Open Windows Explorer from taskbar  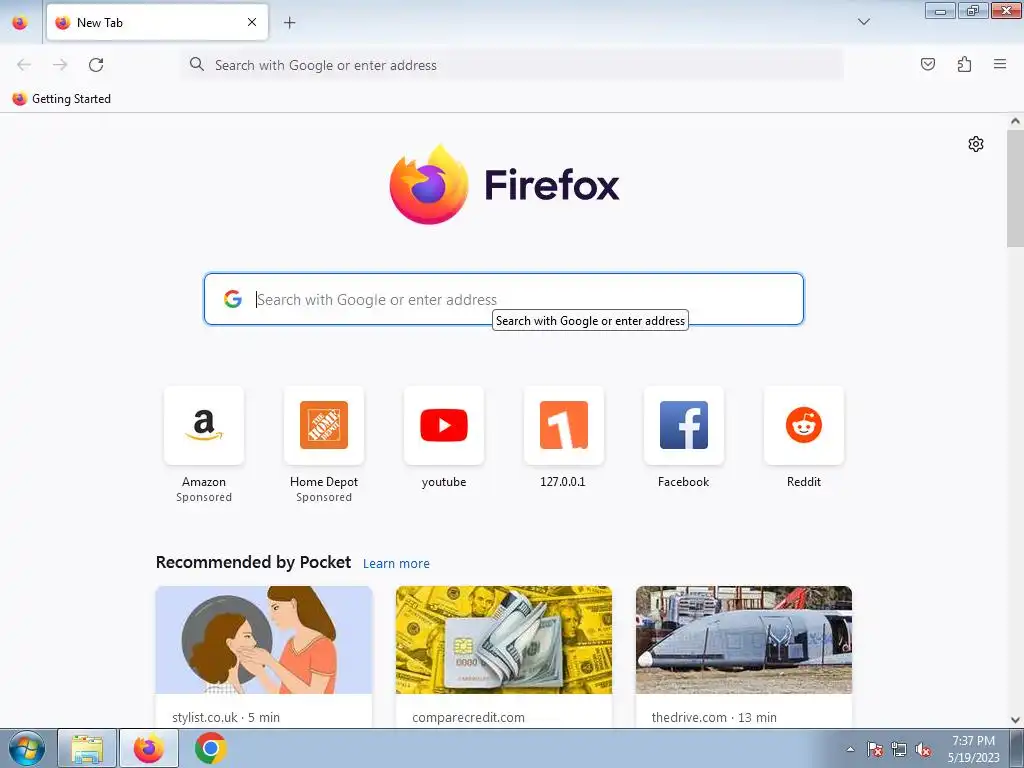pyautogui.click(x=87, y=748)
